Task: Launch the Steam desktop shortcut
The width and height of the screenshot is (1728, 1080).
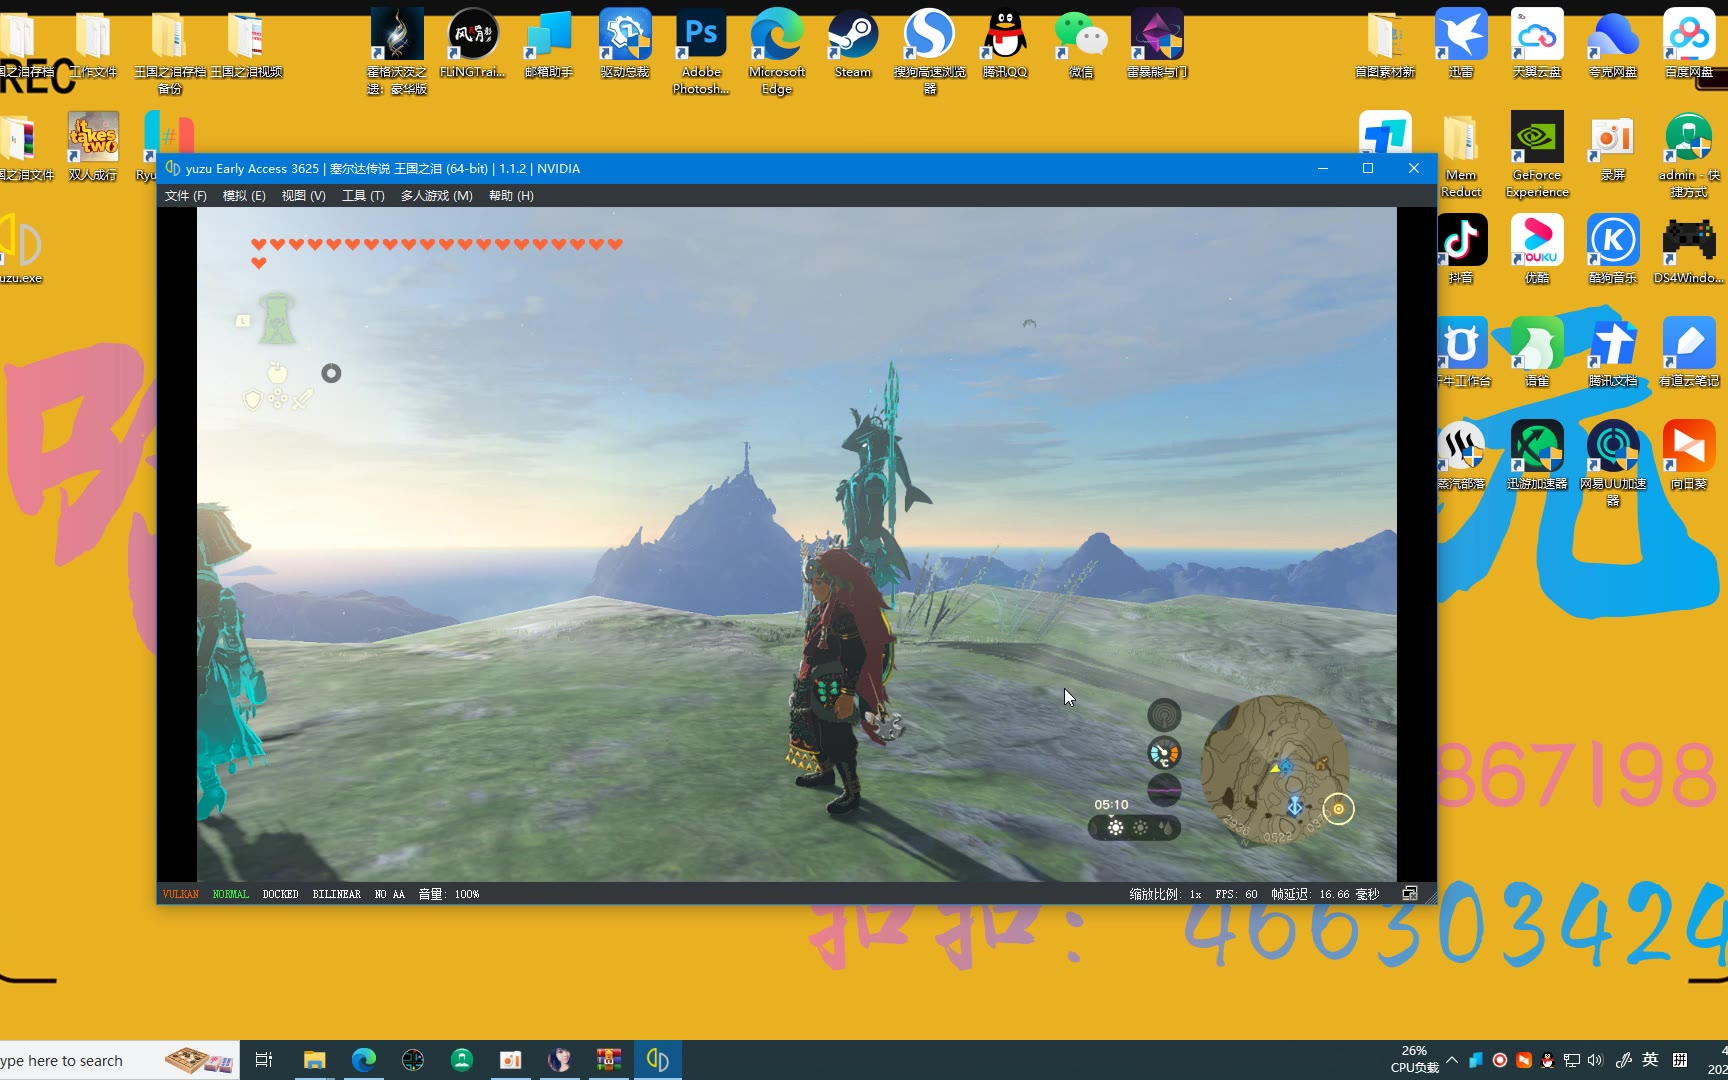Action: tap(853, 43)
